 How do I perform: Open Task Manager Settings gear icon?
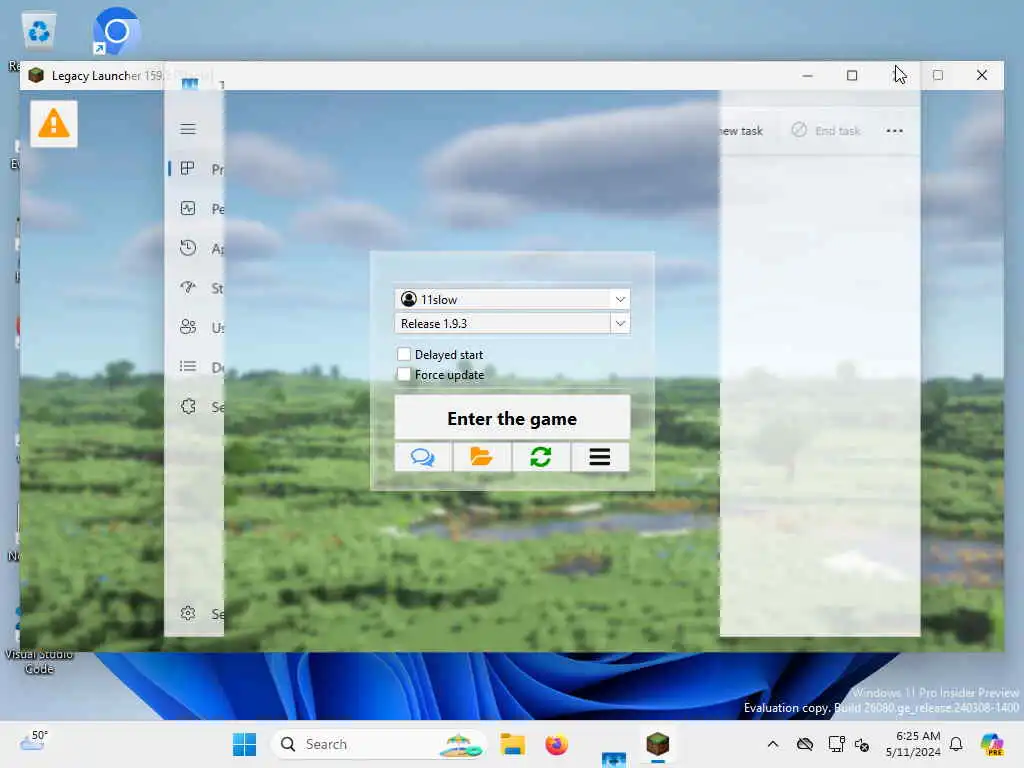tap(188, 613)
